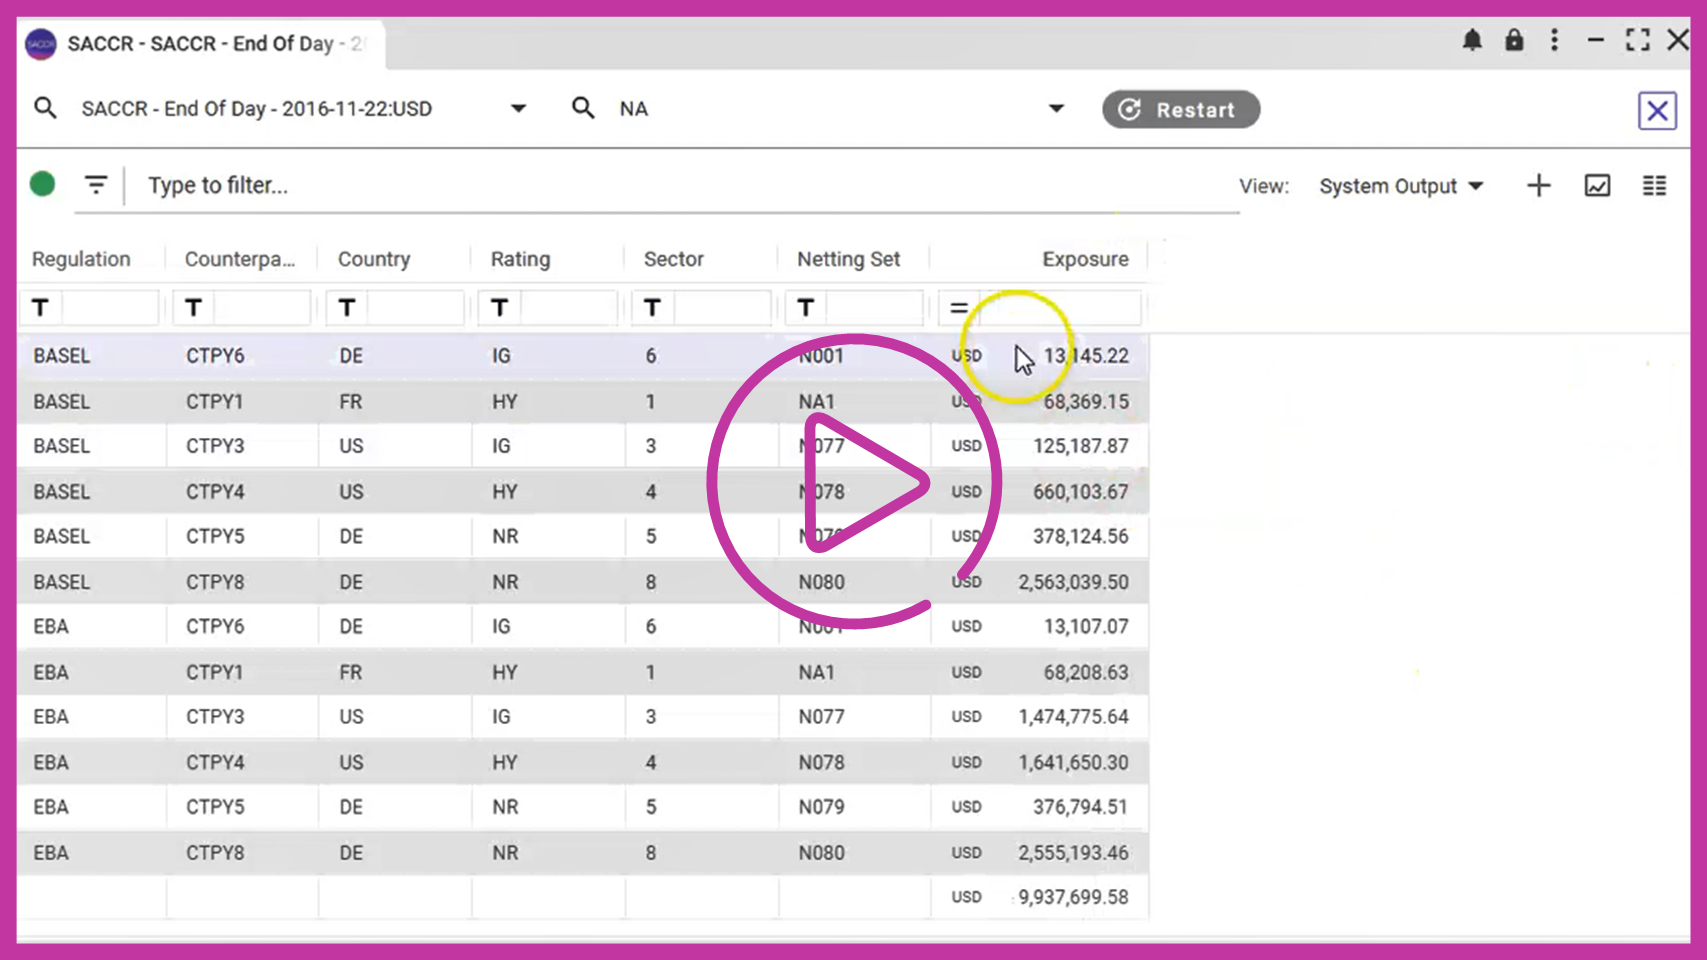The height and width of the screenshot is (960, 1707).
Task: Select BASEL CTPY6 row regulation cell
Action: [x=62, y=356]
